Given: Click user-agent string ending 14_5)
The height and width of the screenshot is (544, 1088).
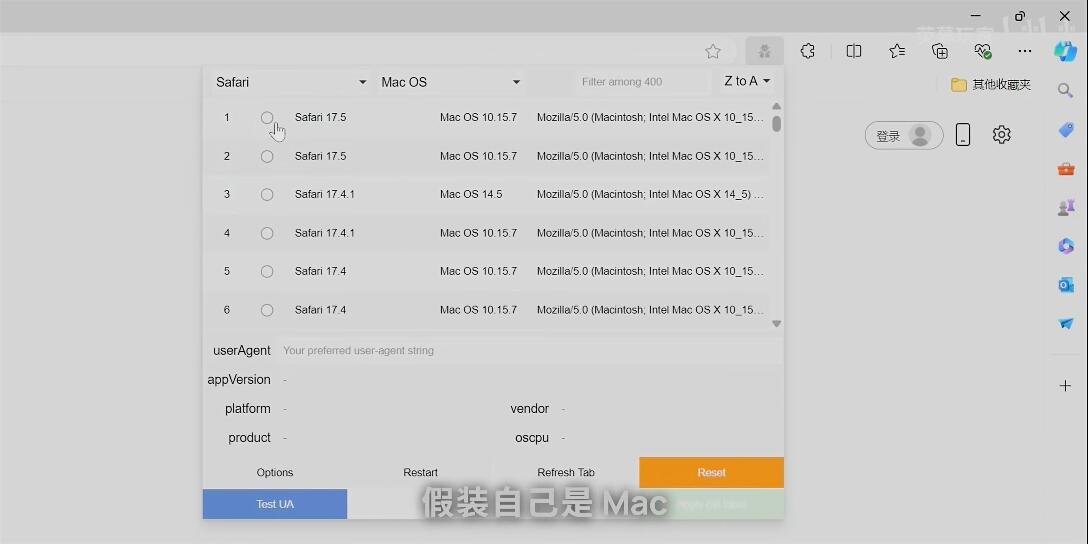Looking at the screenshot, I should (x=650, y=194).
